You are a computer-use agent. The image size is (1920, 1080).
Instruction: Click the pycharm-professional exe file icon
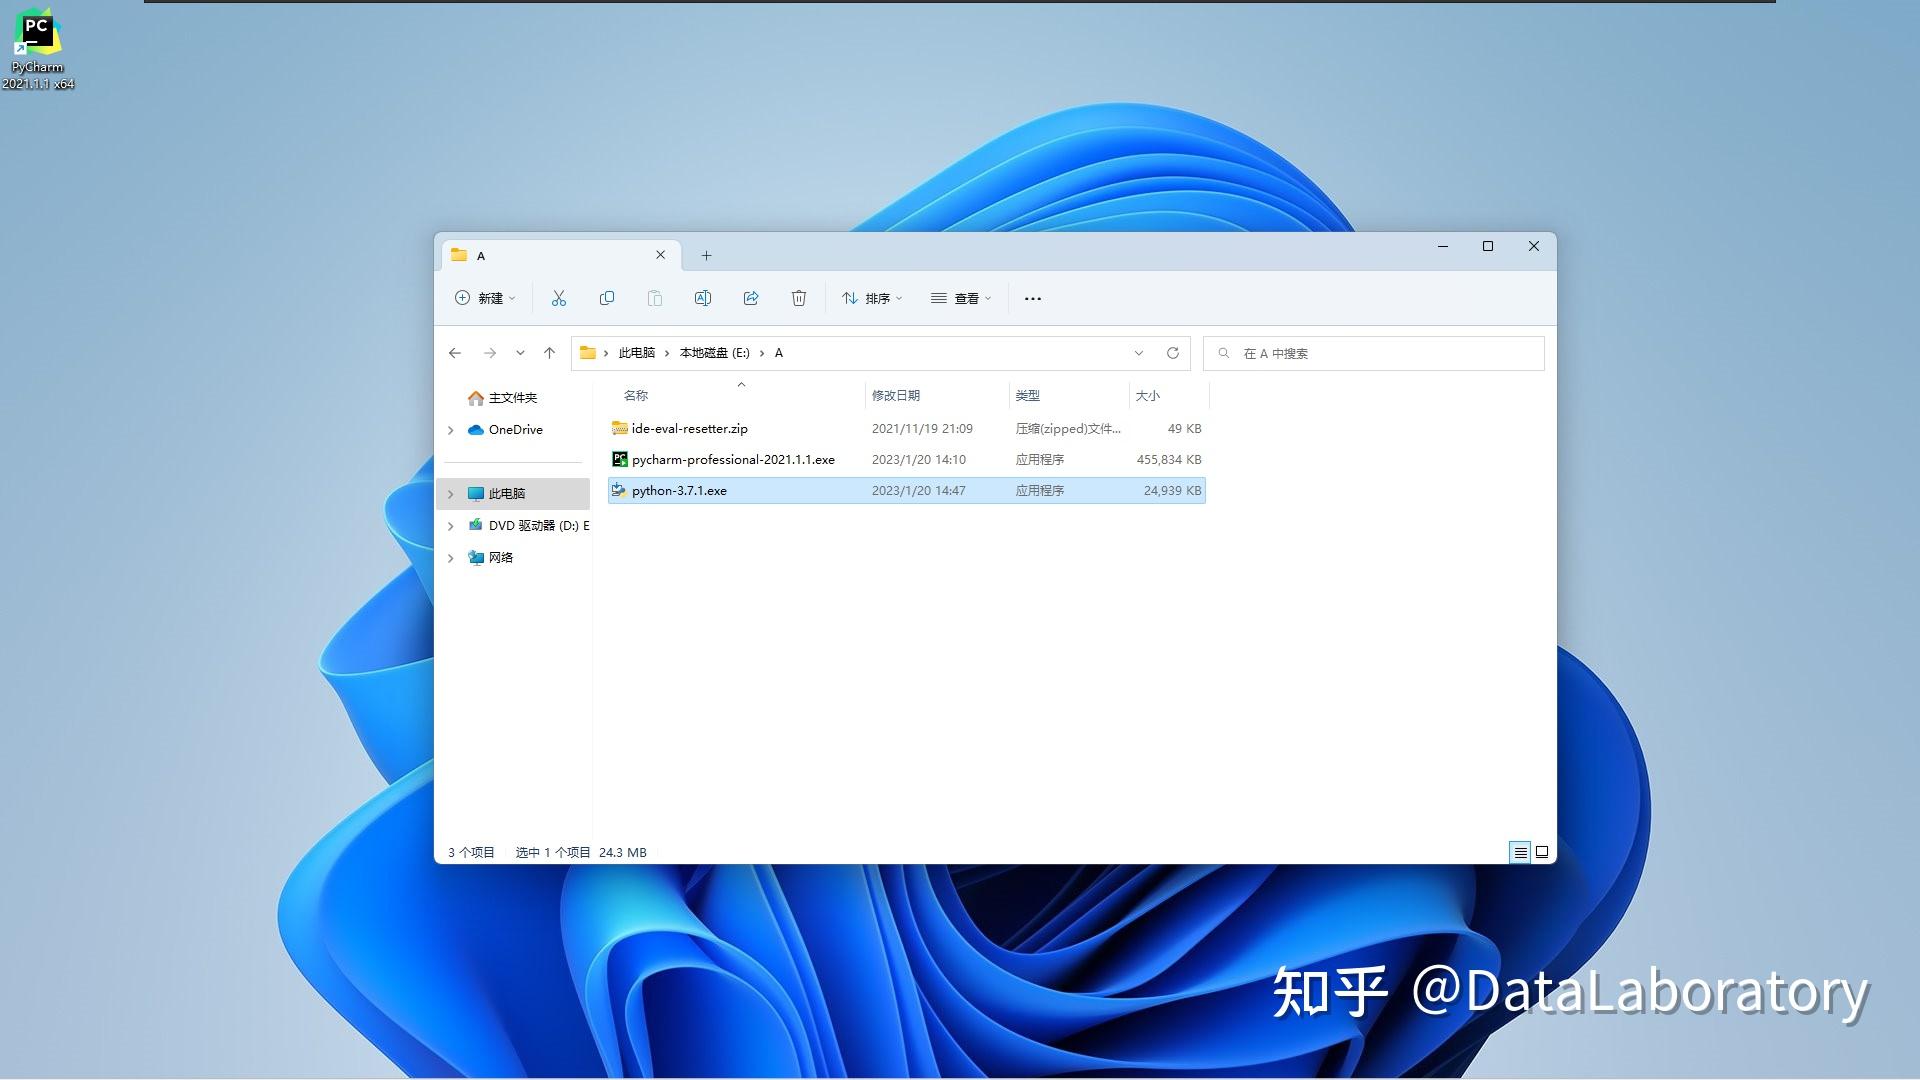(x=619, y=459)
